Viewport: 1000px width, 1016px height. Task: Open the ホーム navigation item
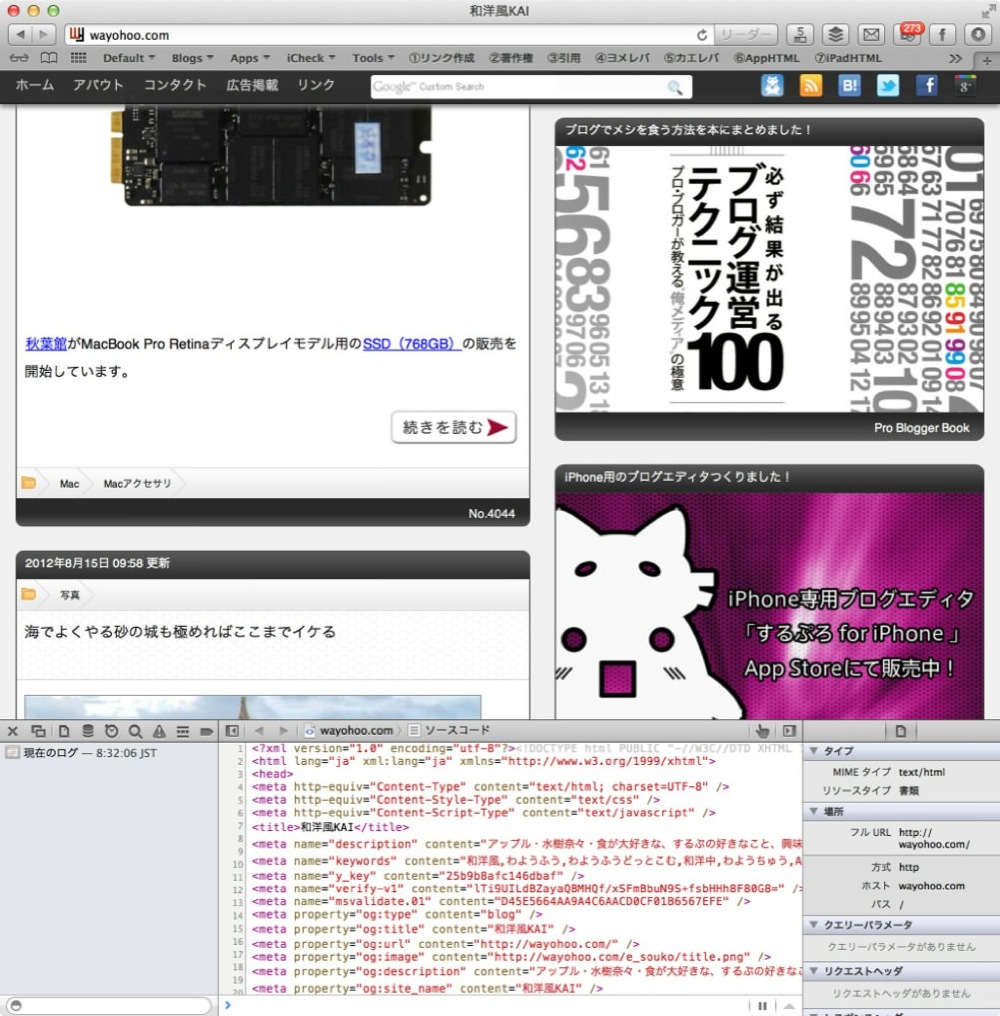click(x=34, y=85)
